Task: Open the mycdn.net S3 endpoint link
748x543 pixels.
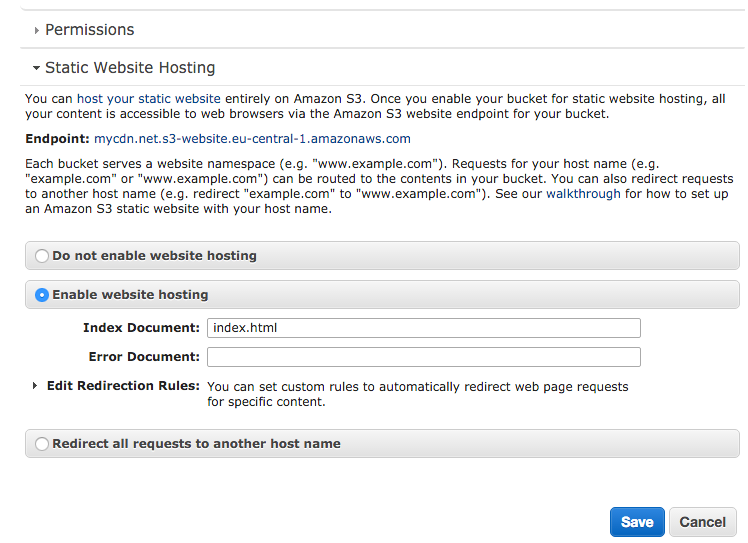Action: pos(252,139)
